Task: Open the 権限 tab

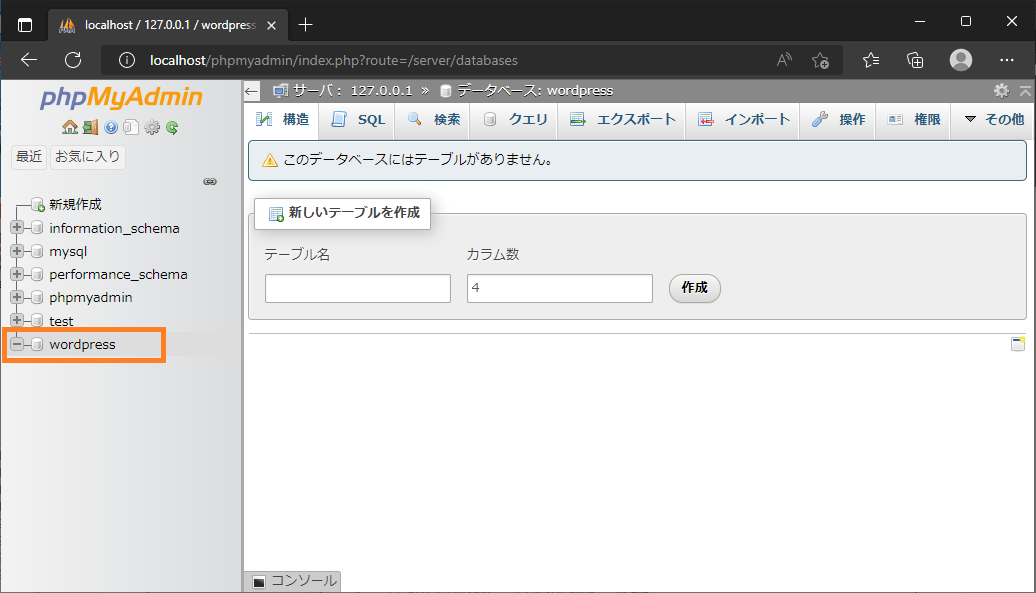Action: pos(914,120)
